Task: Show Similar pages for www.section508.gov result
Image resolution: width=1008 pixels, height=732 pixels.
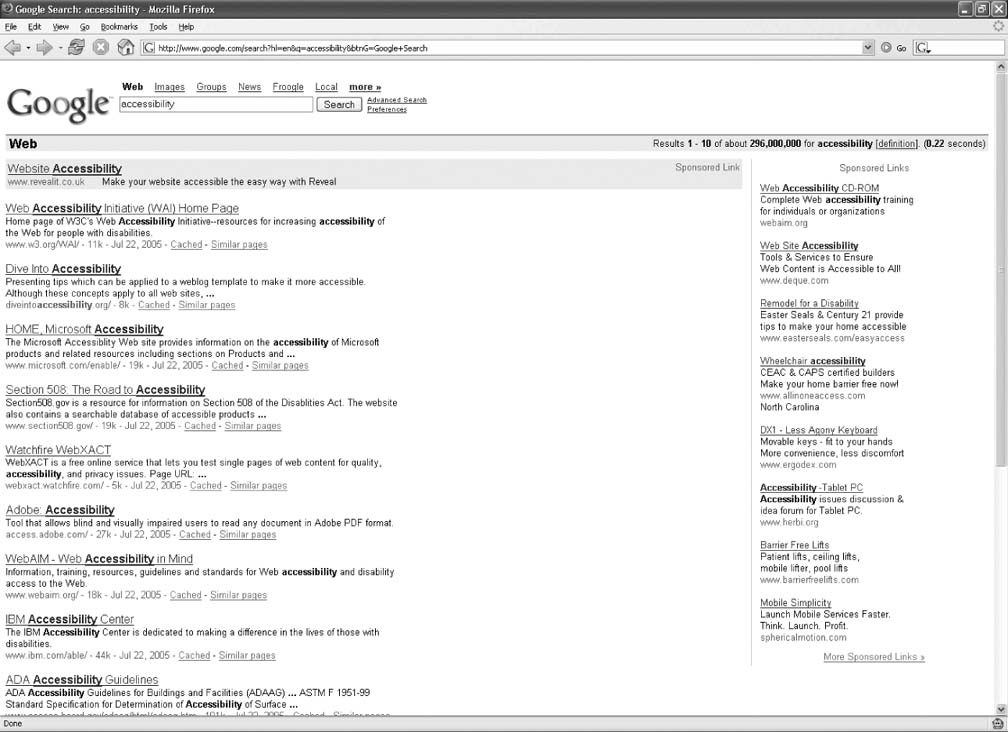Action: click(253, 426)
